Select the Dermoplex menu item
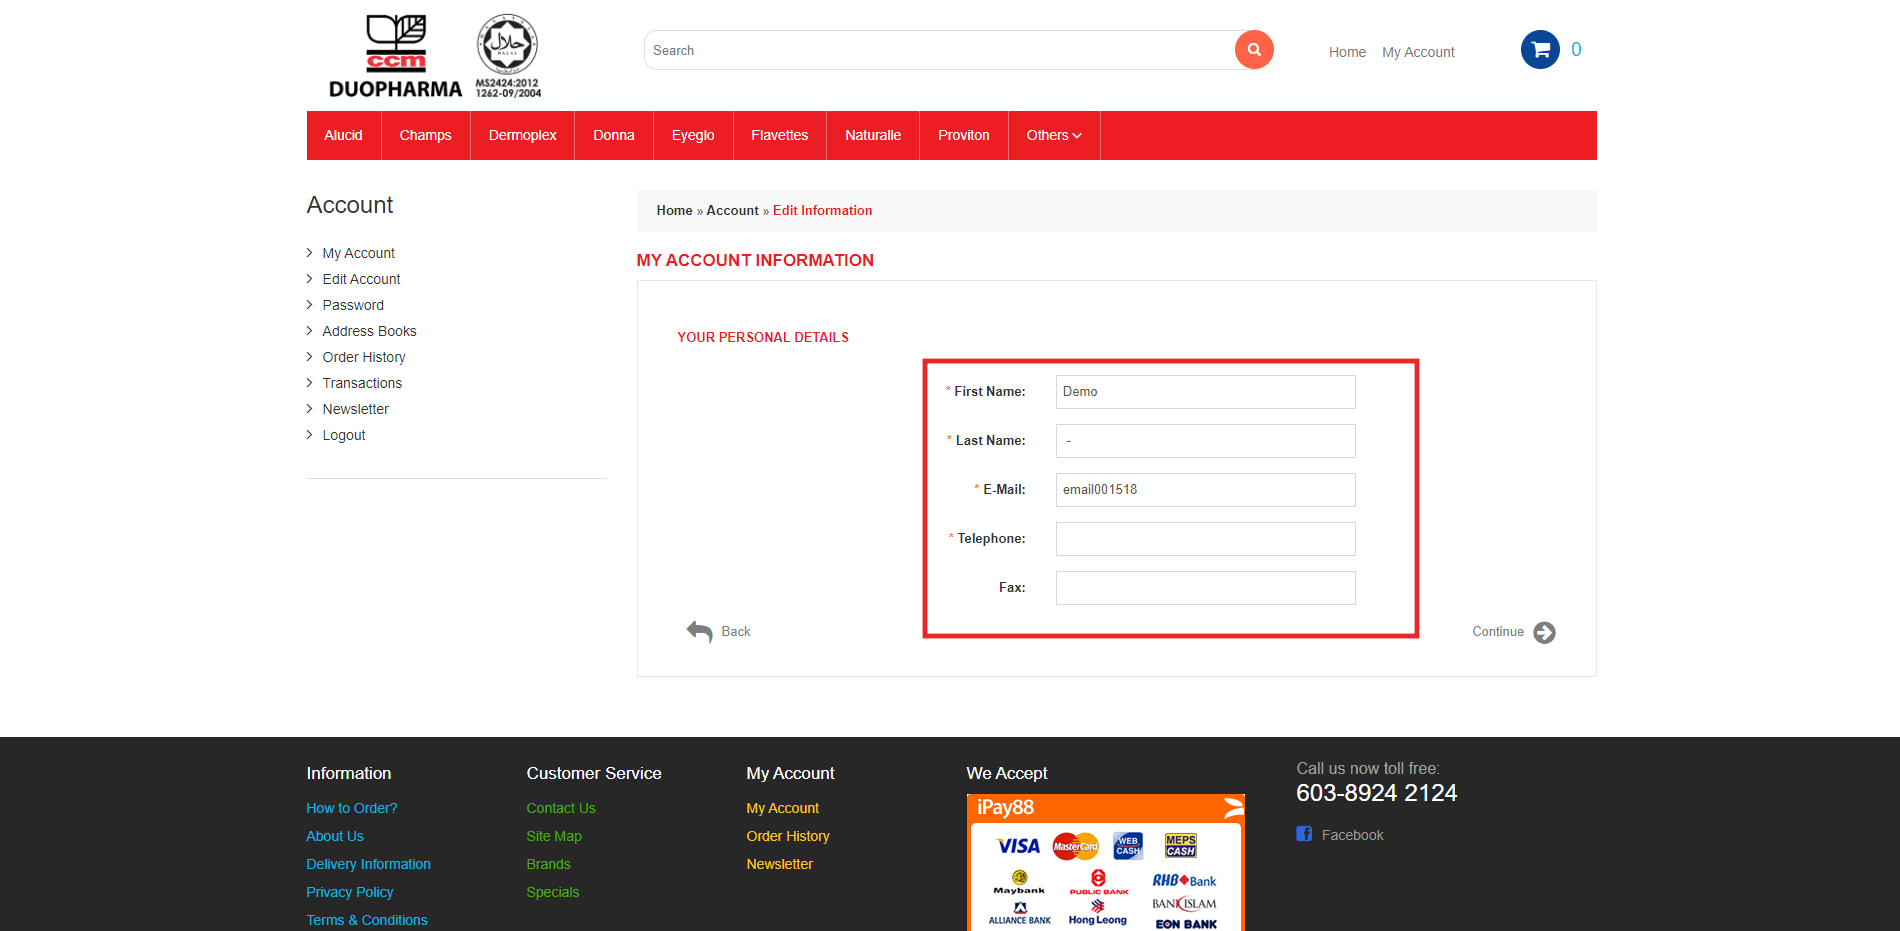Viewport: 1900px width, 931px height. [522, 135]
